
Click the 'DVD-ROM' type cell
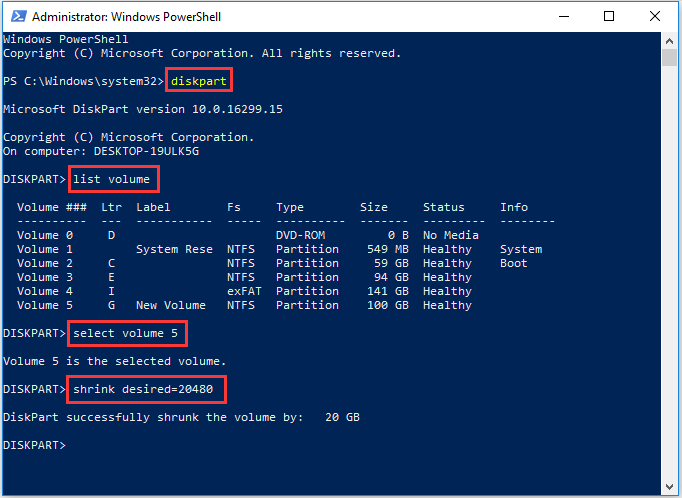tap(301, 235)
